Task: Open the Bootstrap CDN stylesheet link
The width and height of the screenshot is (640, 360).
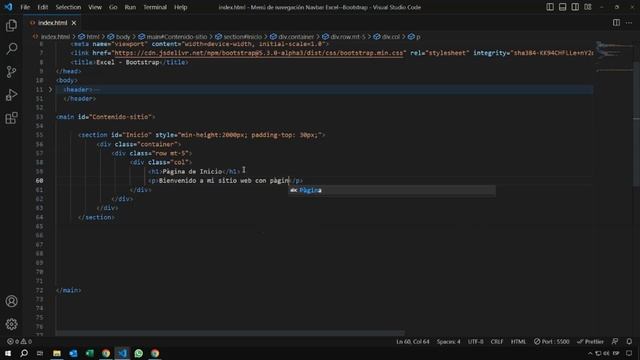Action: click(x=259, y=53)
